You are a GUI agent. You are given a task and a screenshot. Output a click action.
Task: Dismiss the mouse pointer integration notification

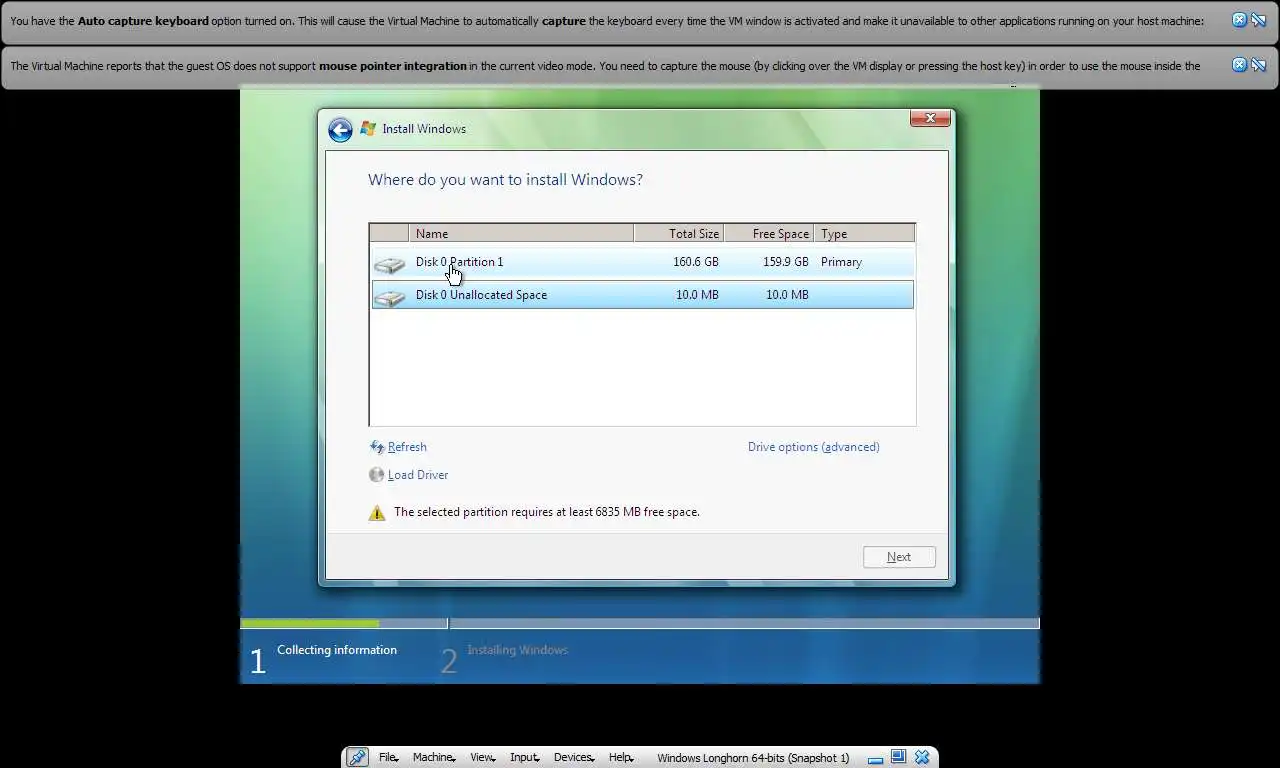pos(1239,65)
